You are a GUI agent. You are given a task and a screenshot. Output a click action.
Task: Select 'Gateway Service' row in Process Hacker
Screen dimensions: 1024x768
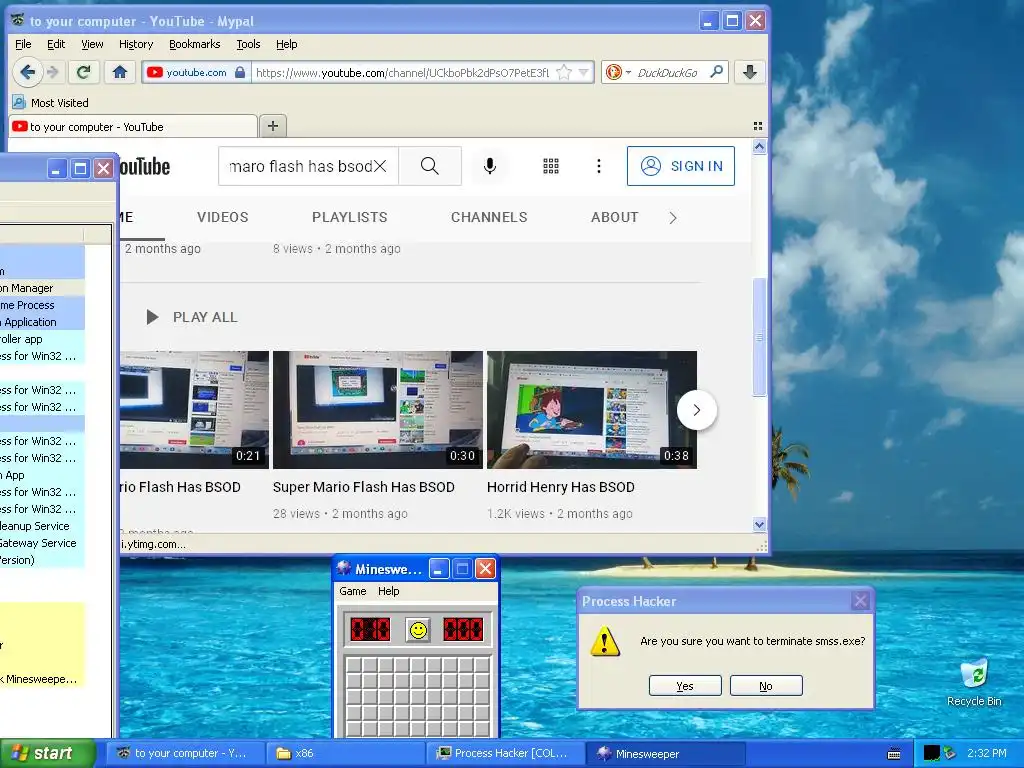tap(42, 543)
